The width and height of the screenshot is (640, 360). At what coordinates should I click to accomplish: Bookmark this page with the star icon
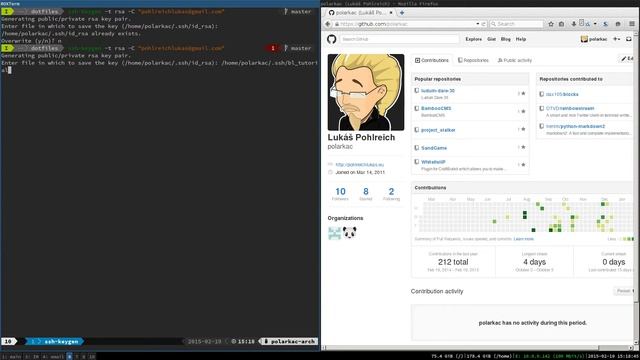point(551,24)
